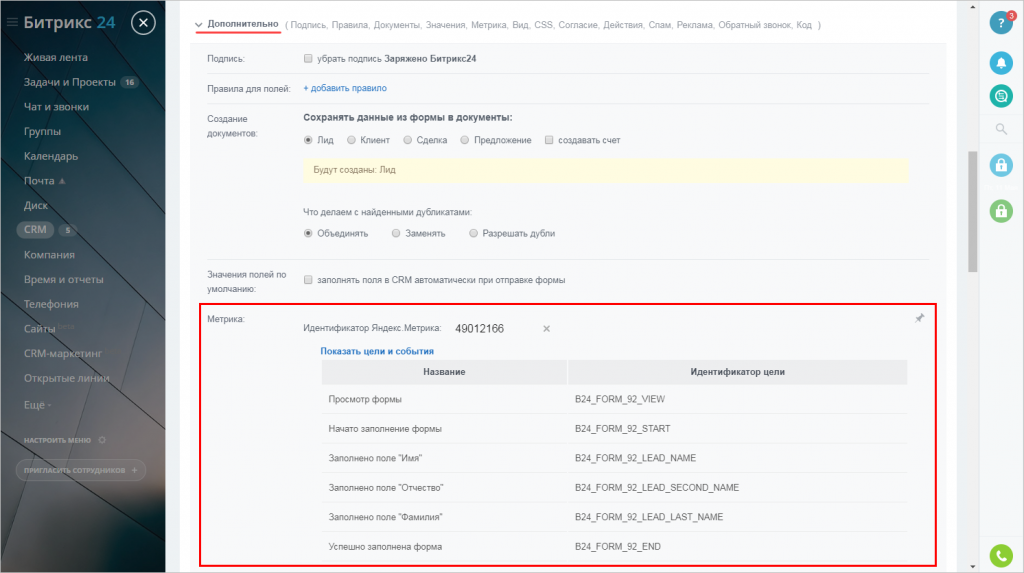Click the blue lock icon
Screen dimensions: 1024x573
[x=1001, y=165]
